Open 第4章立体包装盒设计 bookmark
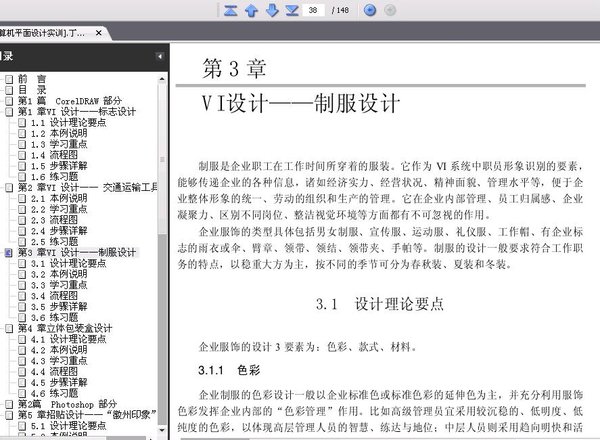Image resolution: width=600 pixels, height=440 pixels. tap(65, 328)
